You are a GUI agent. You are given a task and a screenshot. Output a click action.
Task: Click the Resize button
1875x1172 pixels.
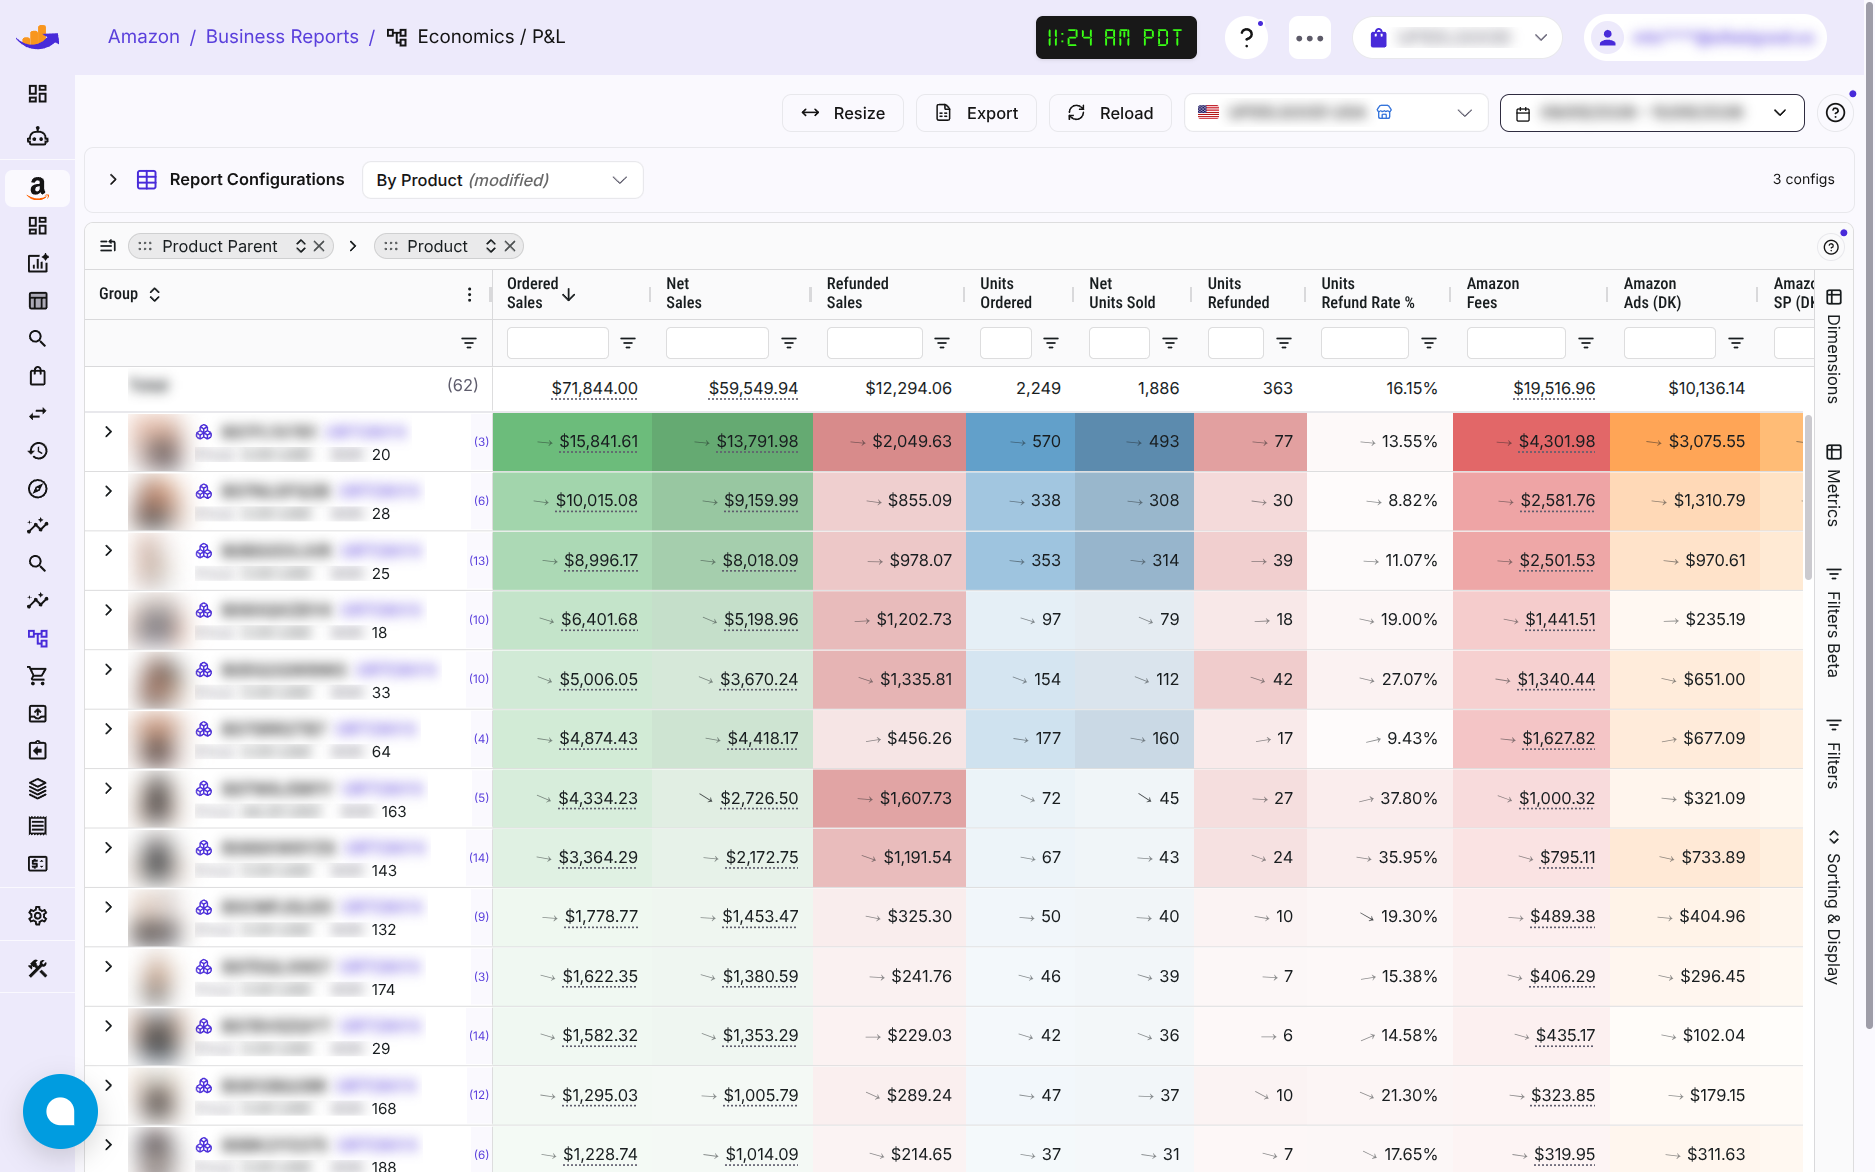[843, 113]
